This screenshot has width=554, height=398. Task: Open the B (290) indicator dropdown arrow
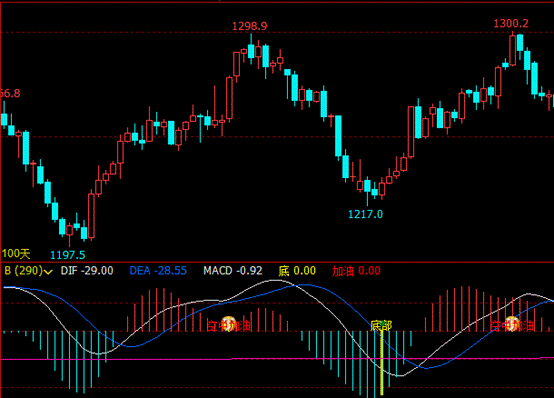pos(48,272)
